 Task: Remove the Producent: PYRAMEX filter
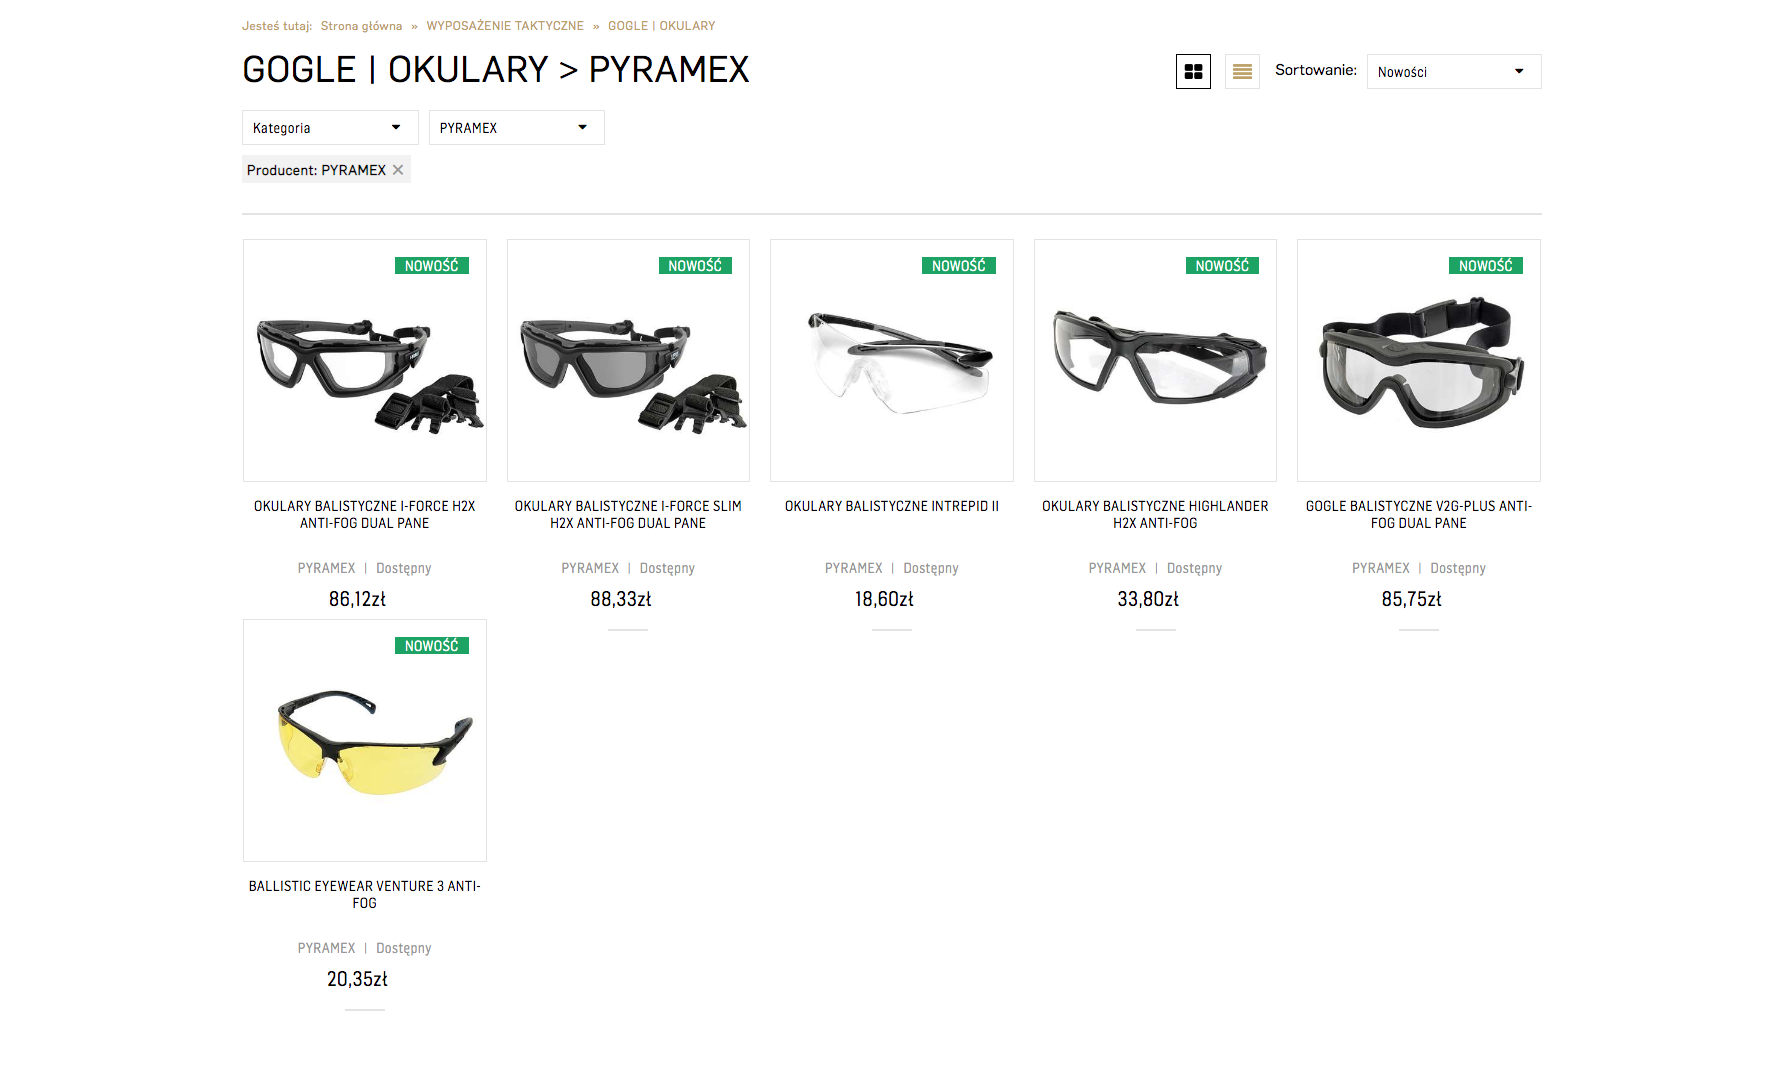point(398,170)
